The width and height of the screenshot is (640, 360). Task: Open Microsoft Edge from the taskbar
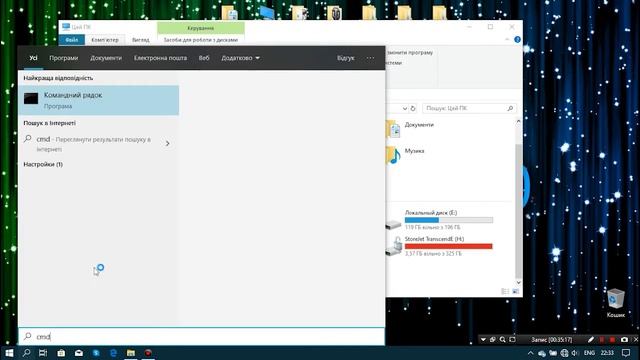(113, 353)
